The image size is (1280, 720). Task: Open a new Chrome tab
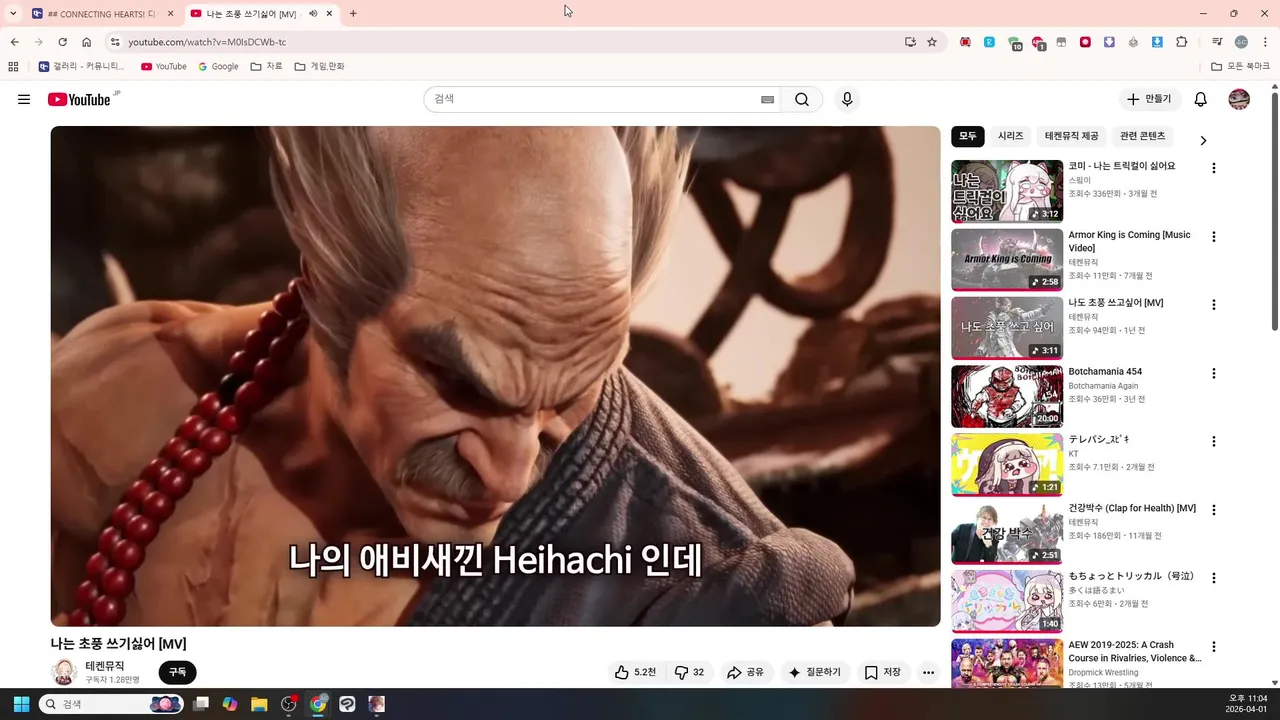(353, 14)
